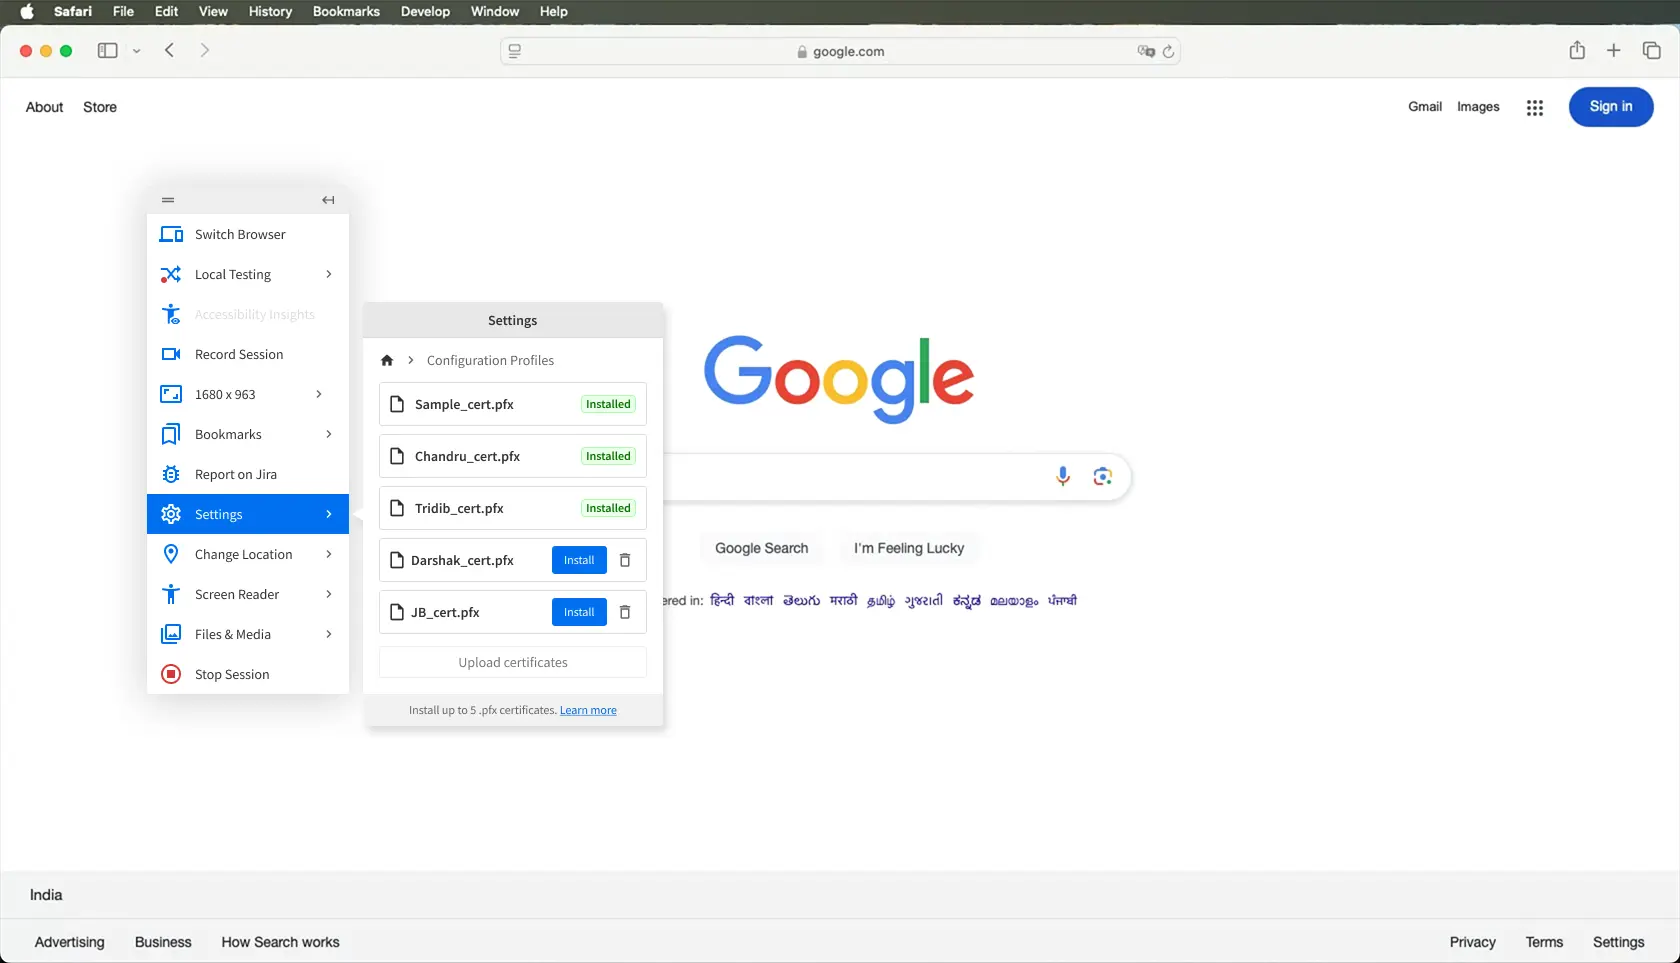This screenshot has width=1680, height=963.
Task: Click the Upload certificates button
Action: point(512,662)
